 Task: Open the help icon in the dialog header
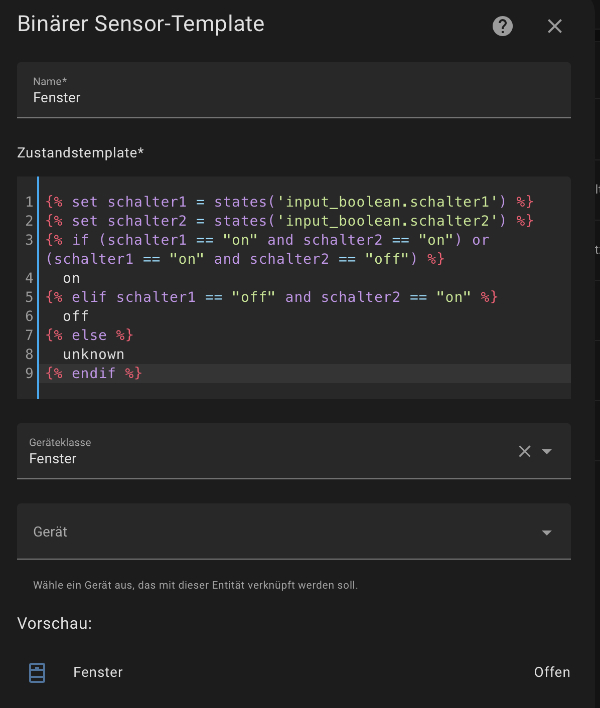[503, 26]
